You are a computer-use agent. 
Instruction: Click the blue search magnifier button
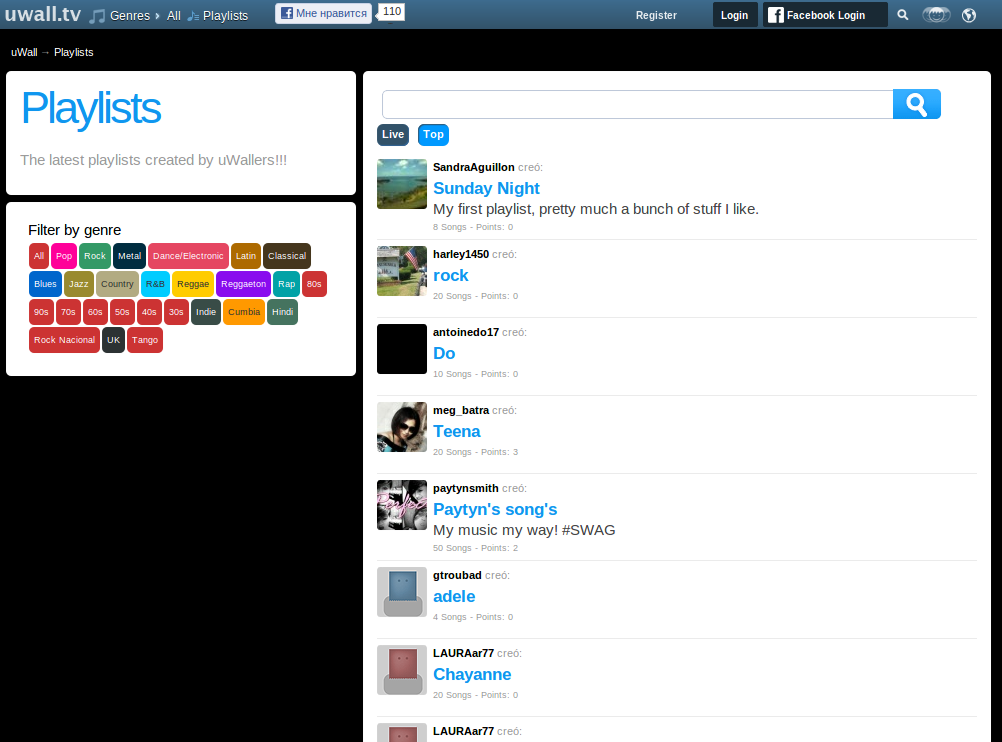tap(916, 104)
